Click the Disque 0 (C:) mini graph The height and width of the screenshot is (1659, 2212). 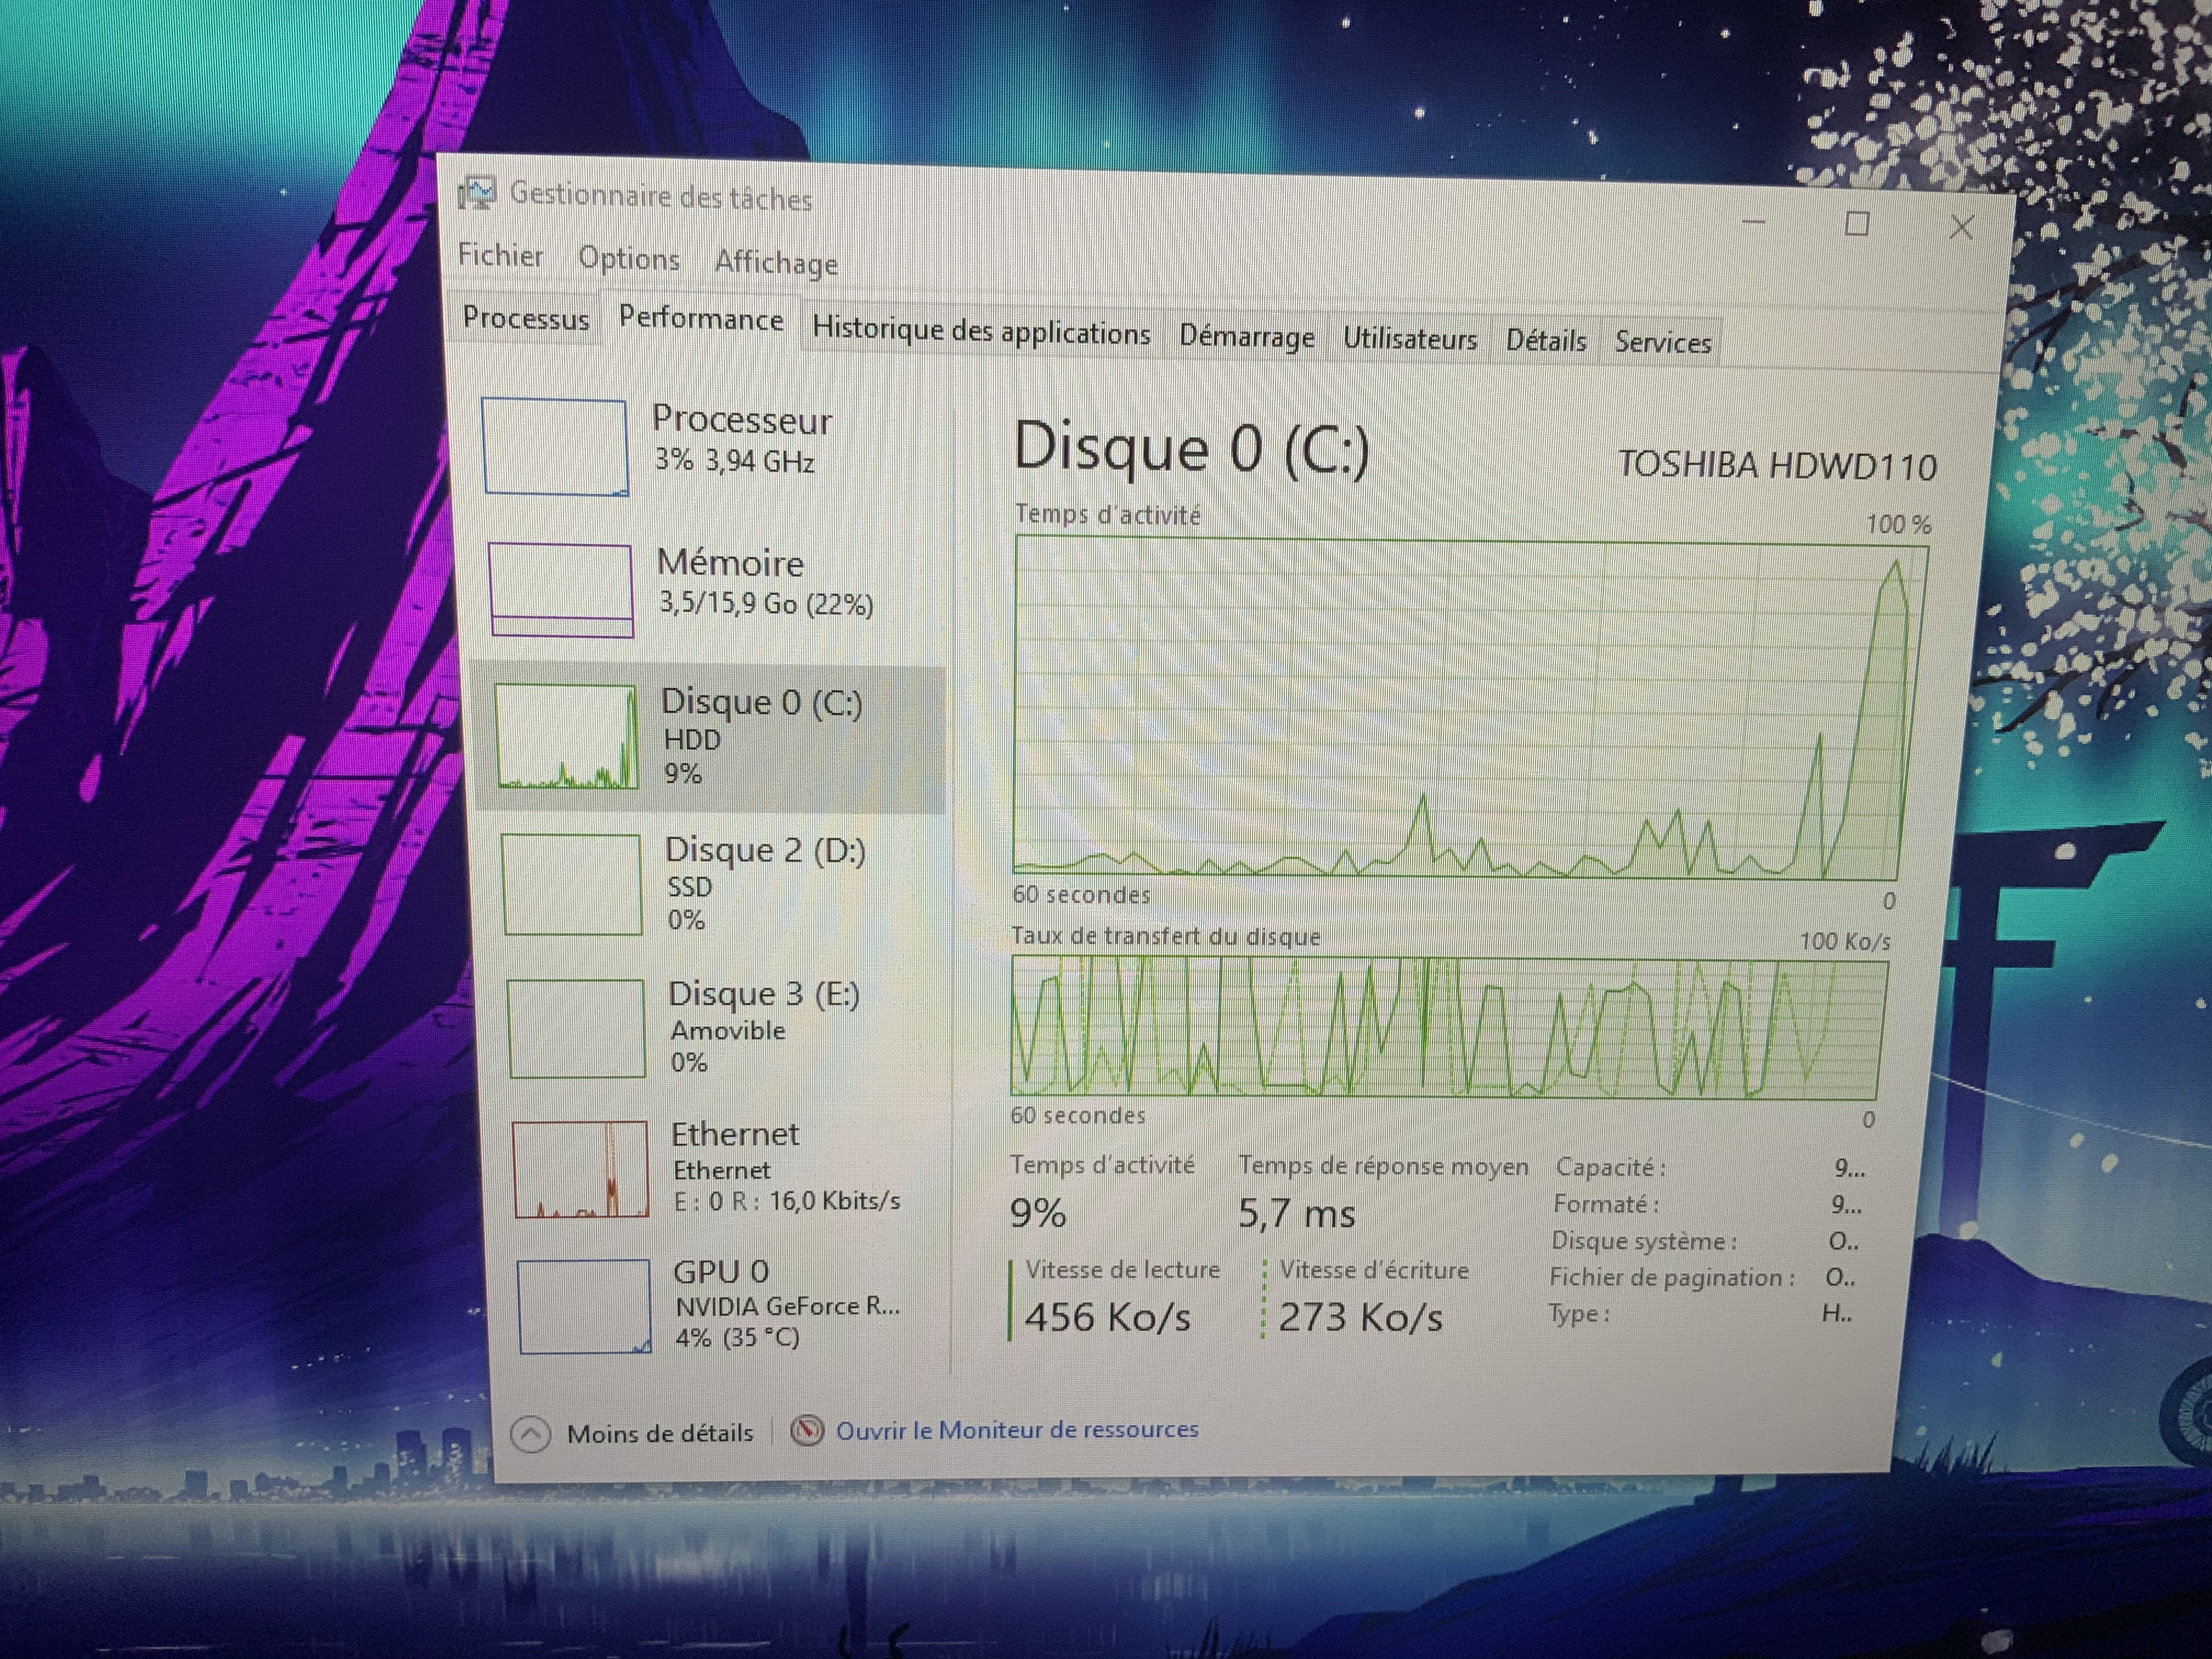(566, 737)
